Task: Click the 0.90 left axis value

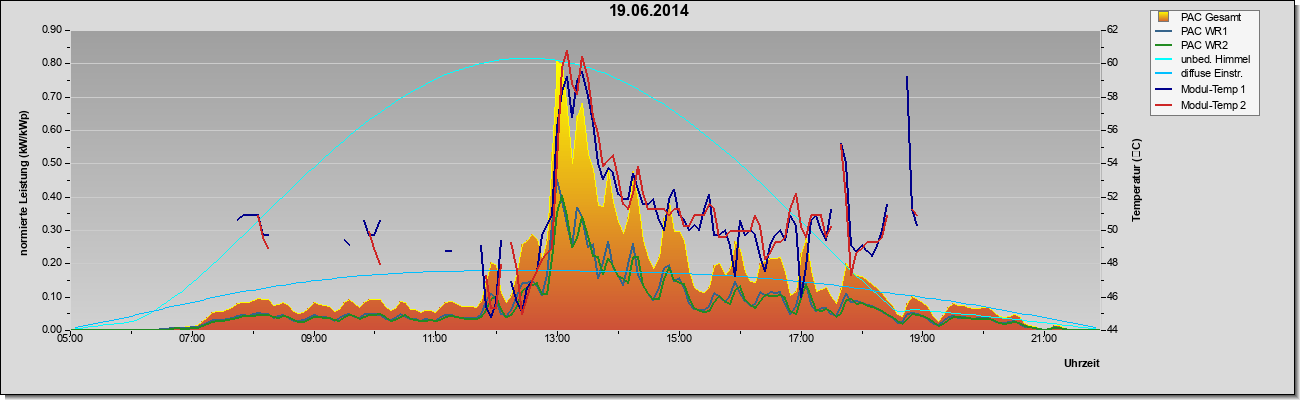Action: point(51,30)
